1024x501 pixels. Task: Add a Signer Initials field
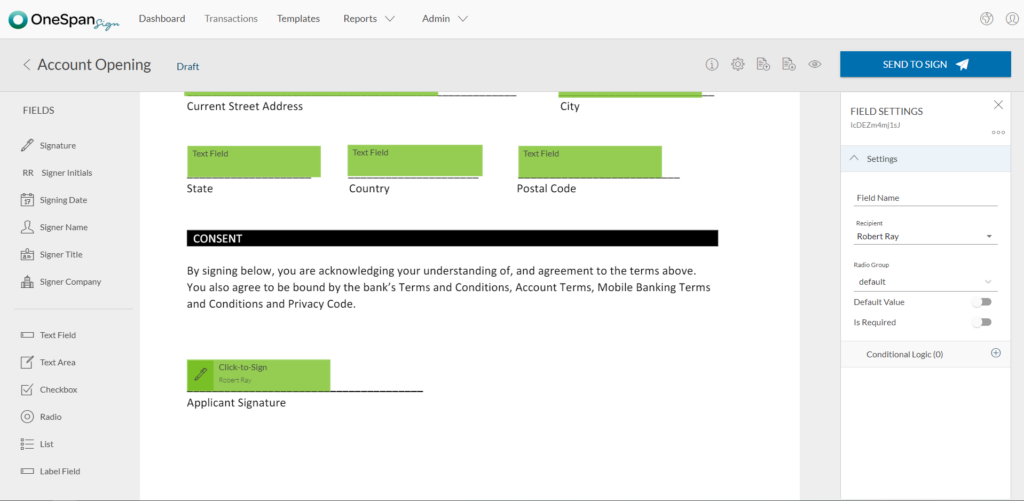[x=65, y=173]
